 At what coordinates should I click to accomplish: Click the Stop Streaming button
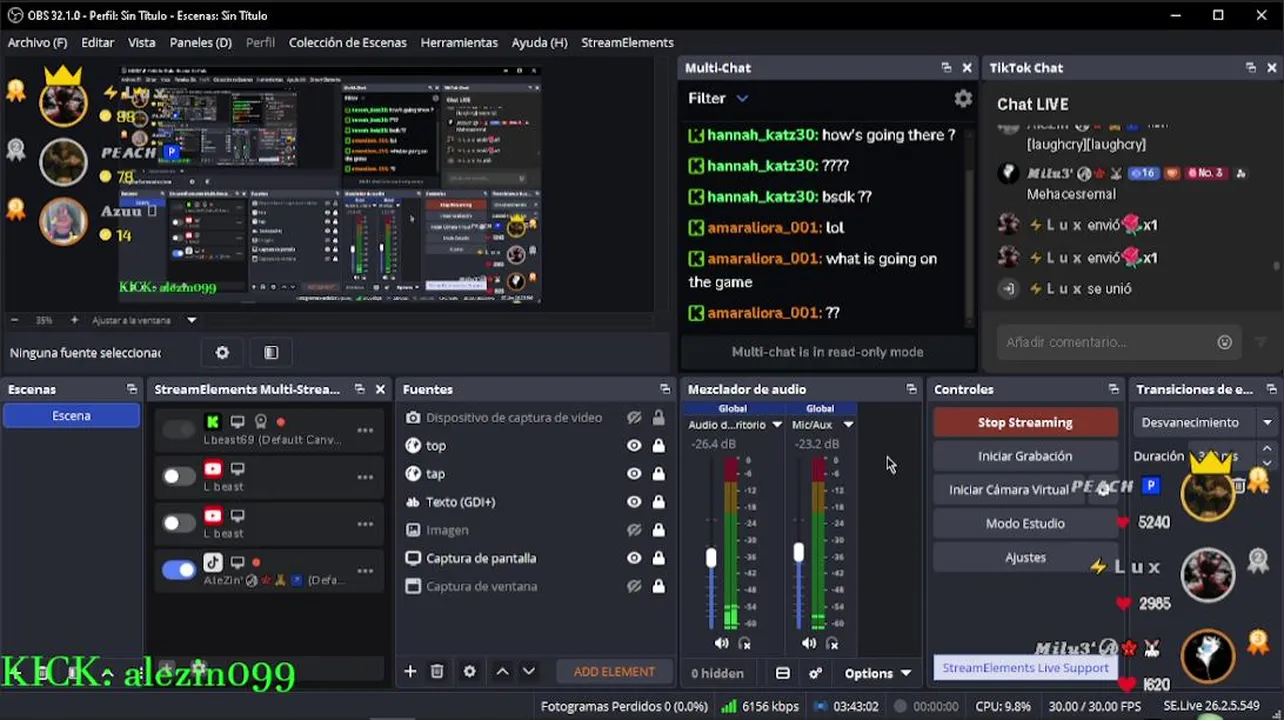1025,422
